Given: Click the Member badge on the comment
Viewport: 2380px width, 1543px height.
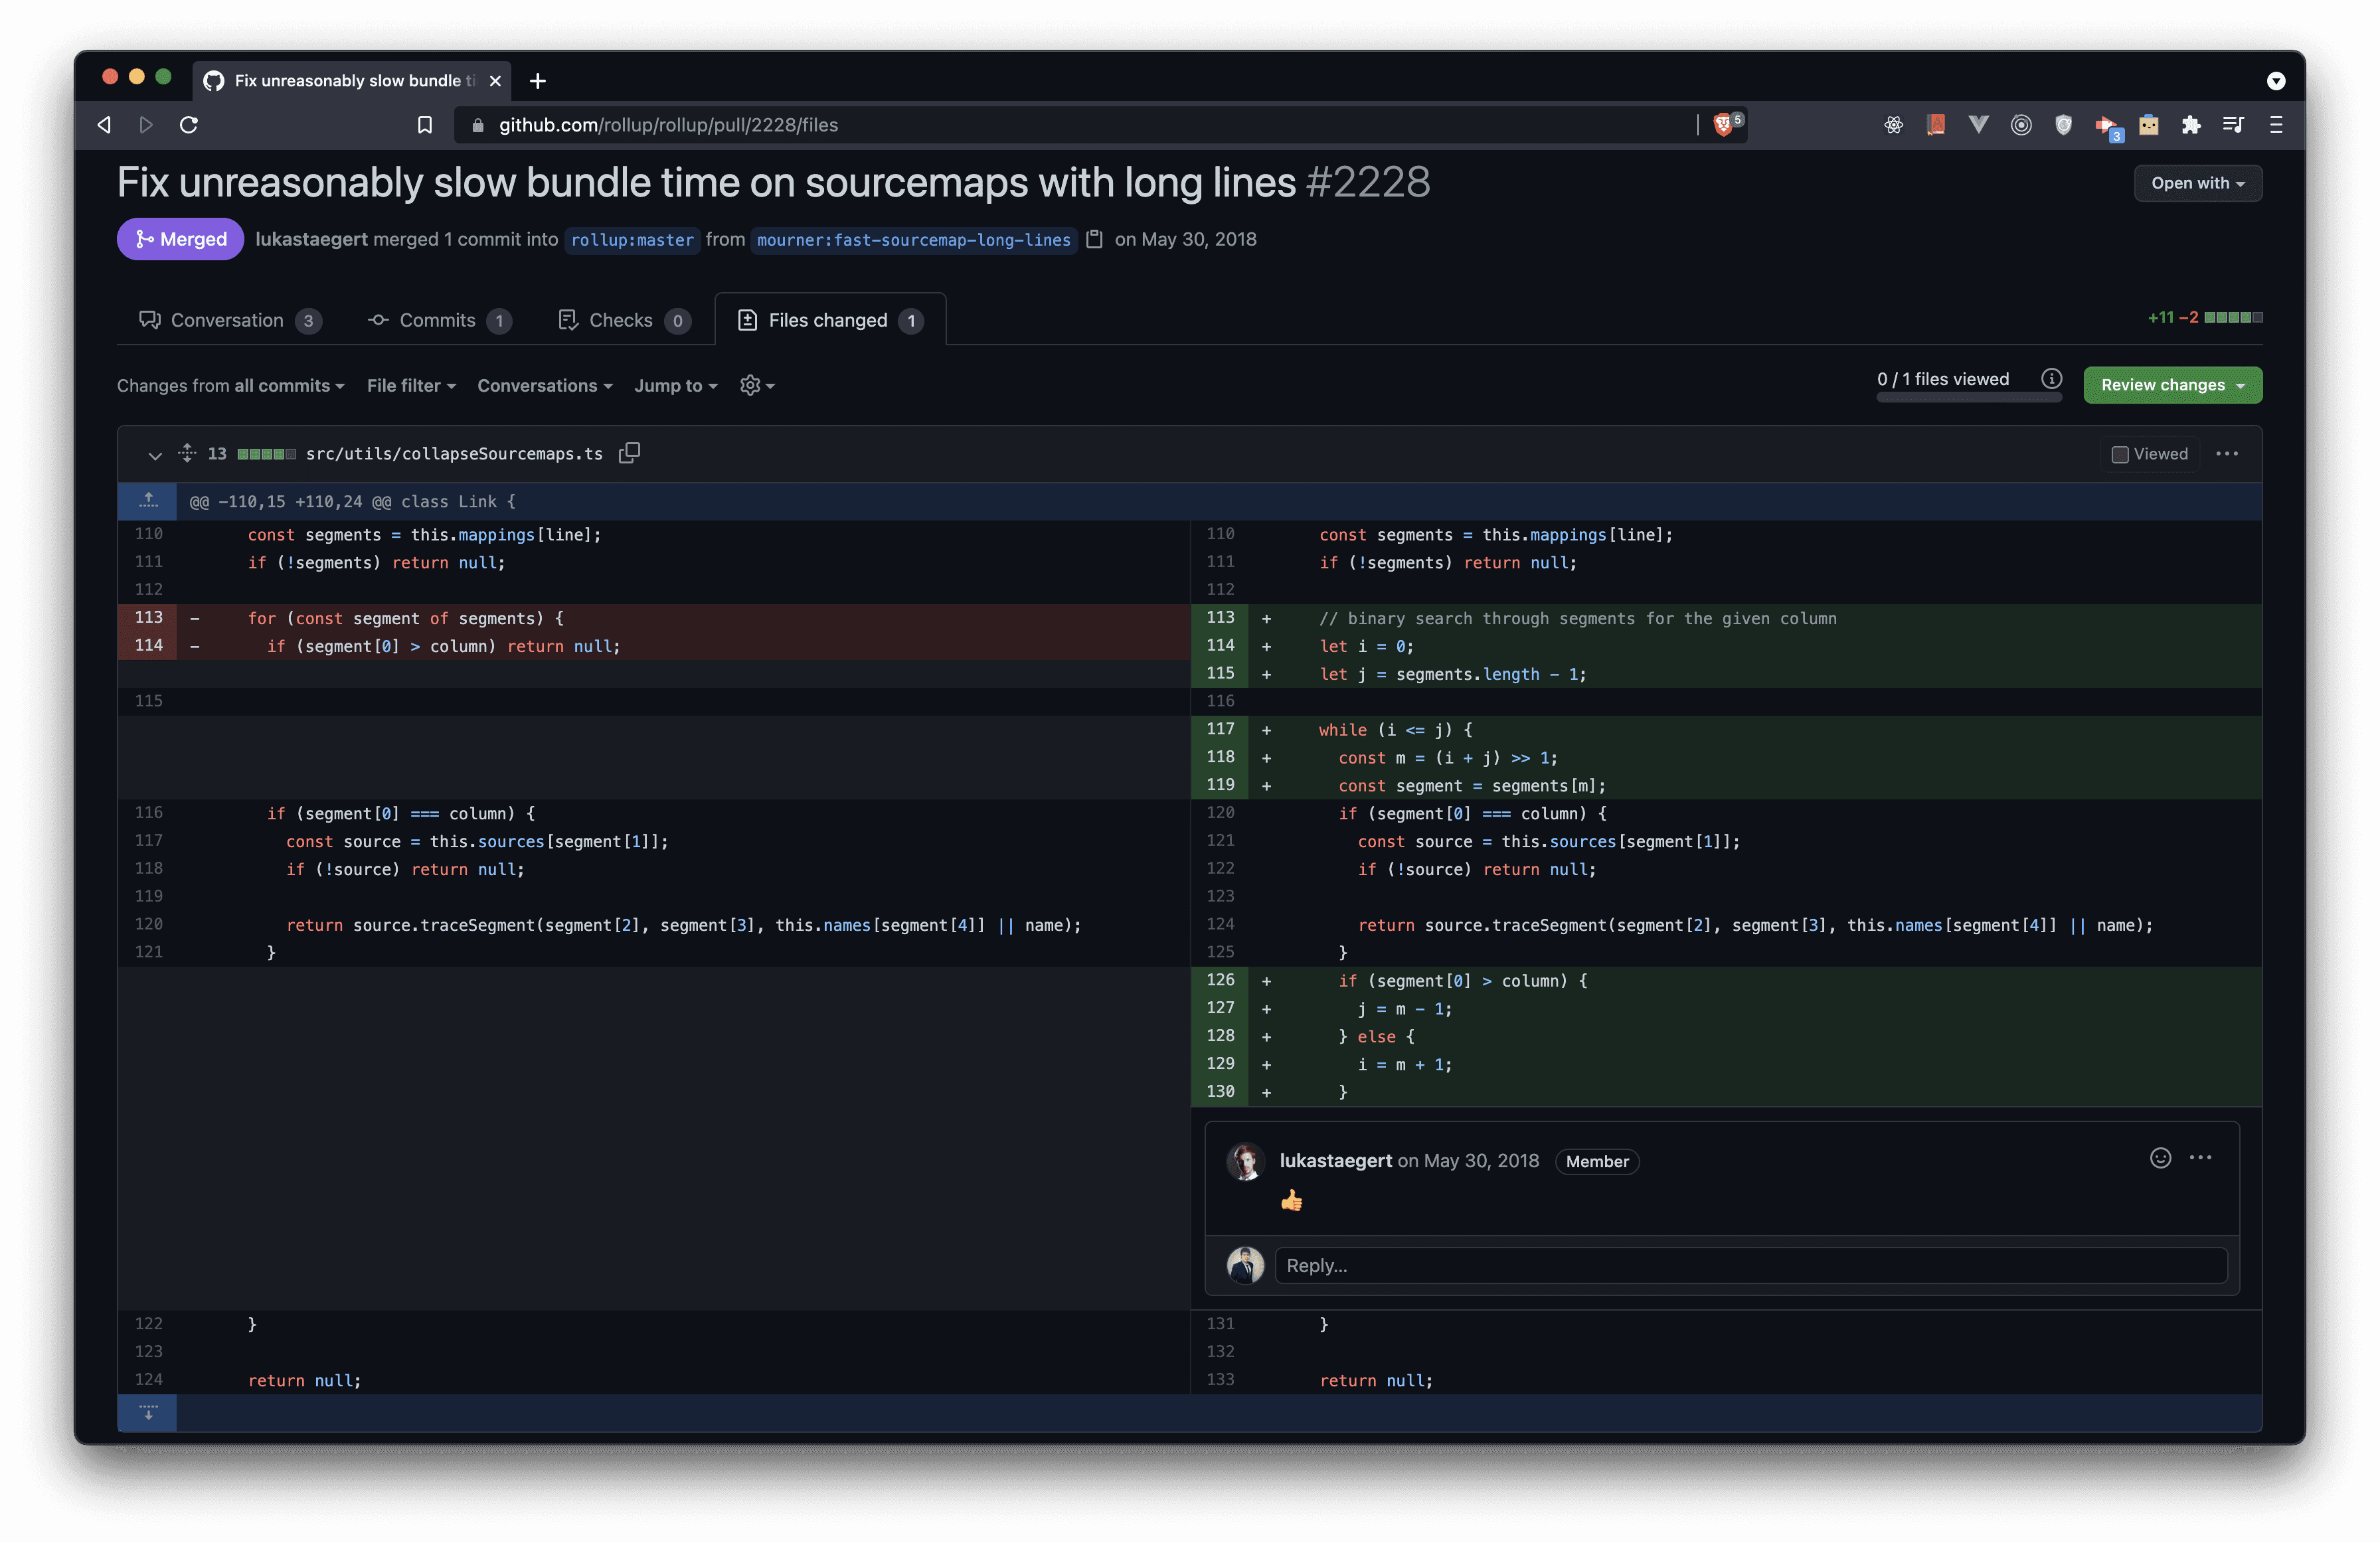Looking at the screenshot, I should (x=1596, y=1161).
